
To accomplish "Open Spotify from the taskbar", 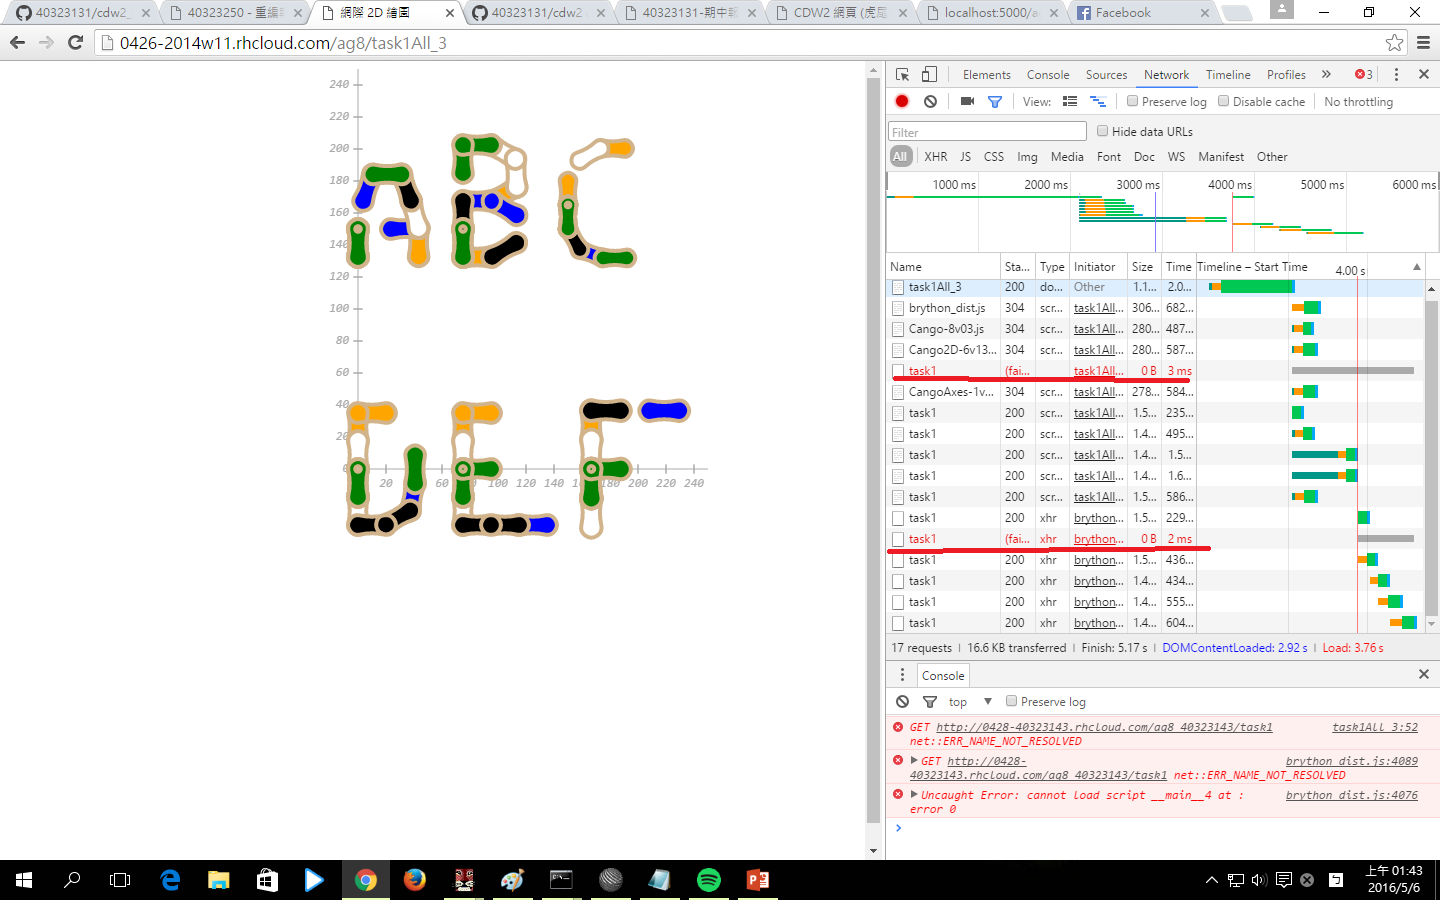I will (x=709, y=880).
